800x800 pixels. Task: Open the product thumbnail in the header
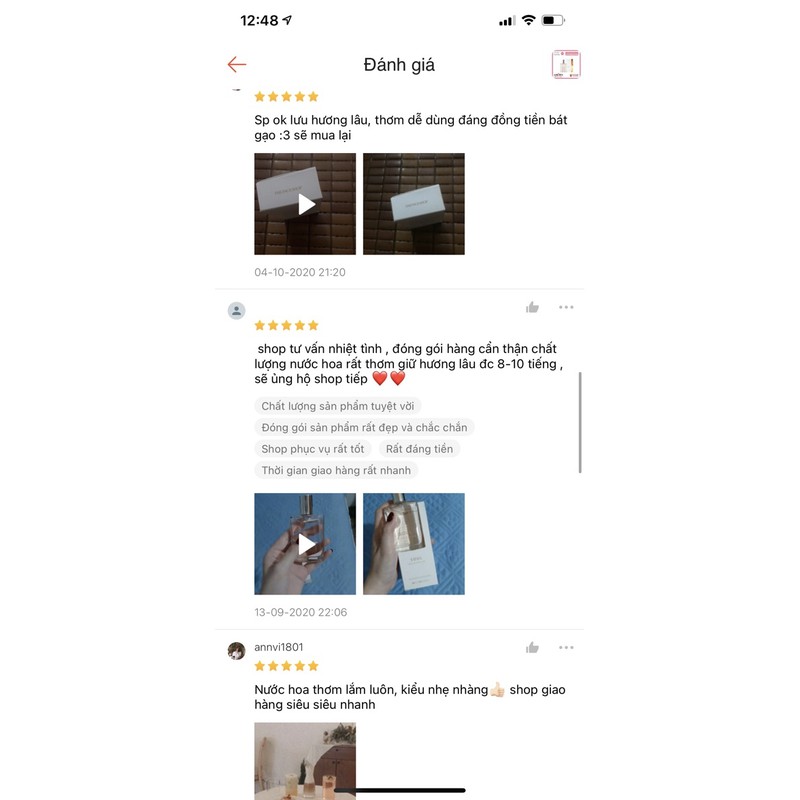click(x=566, y=64)
